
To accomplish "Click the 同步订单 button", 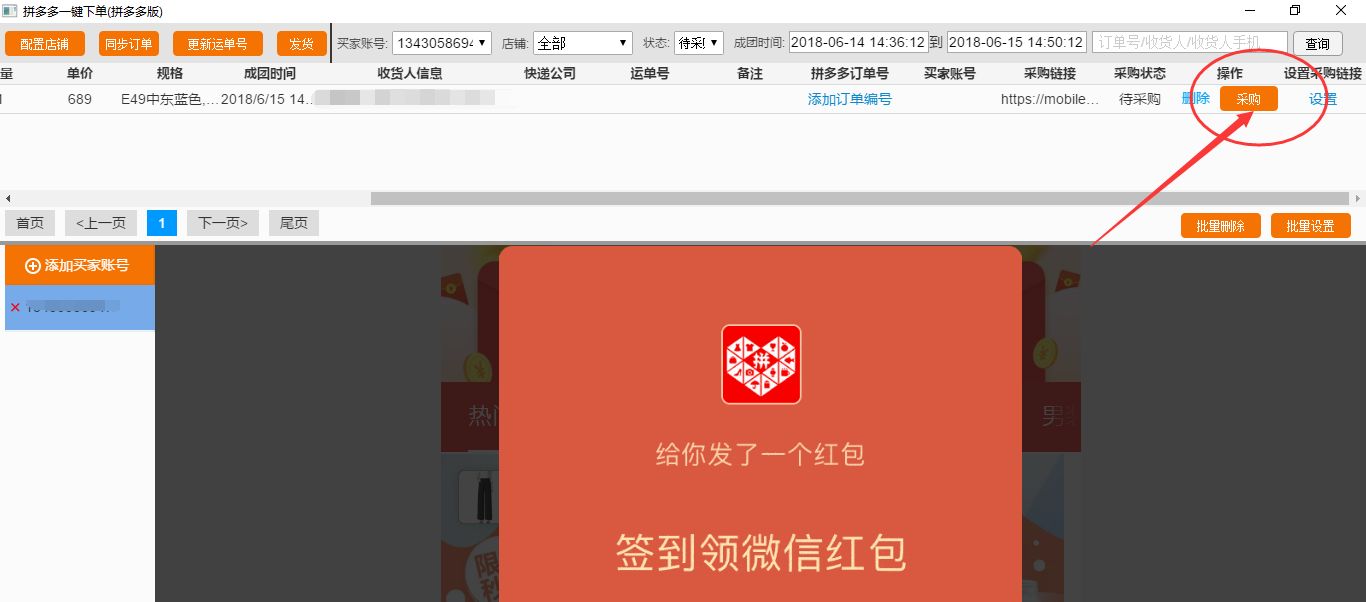I will (129, 44).
